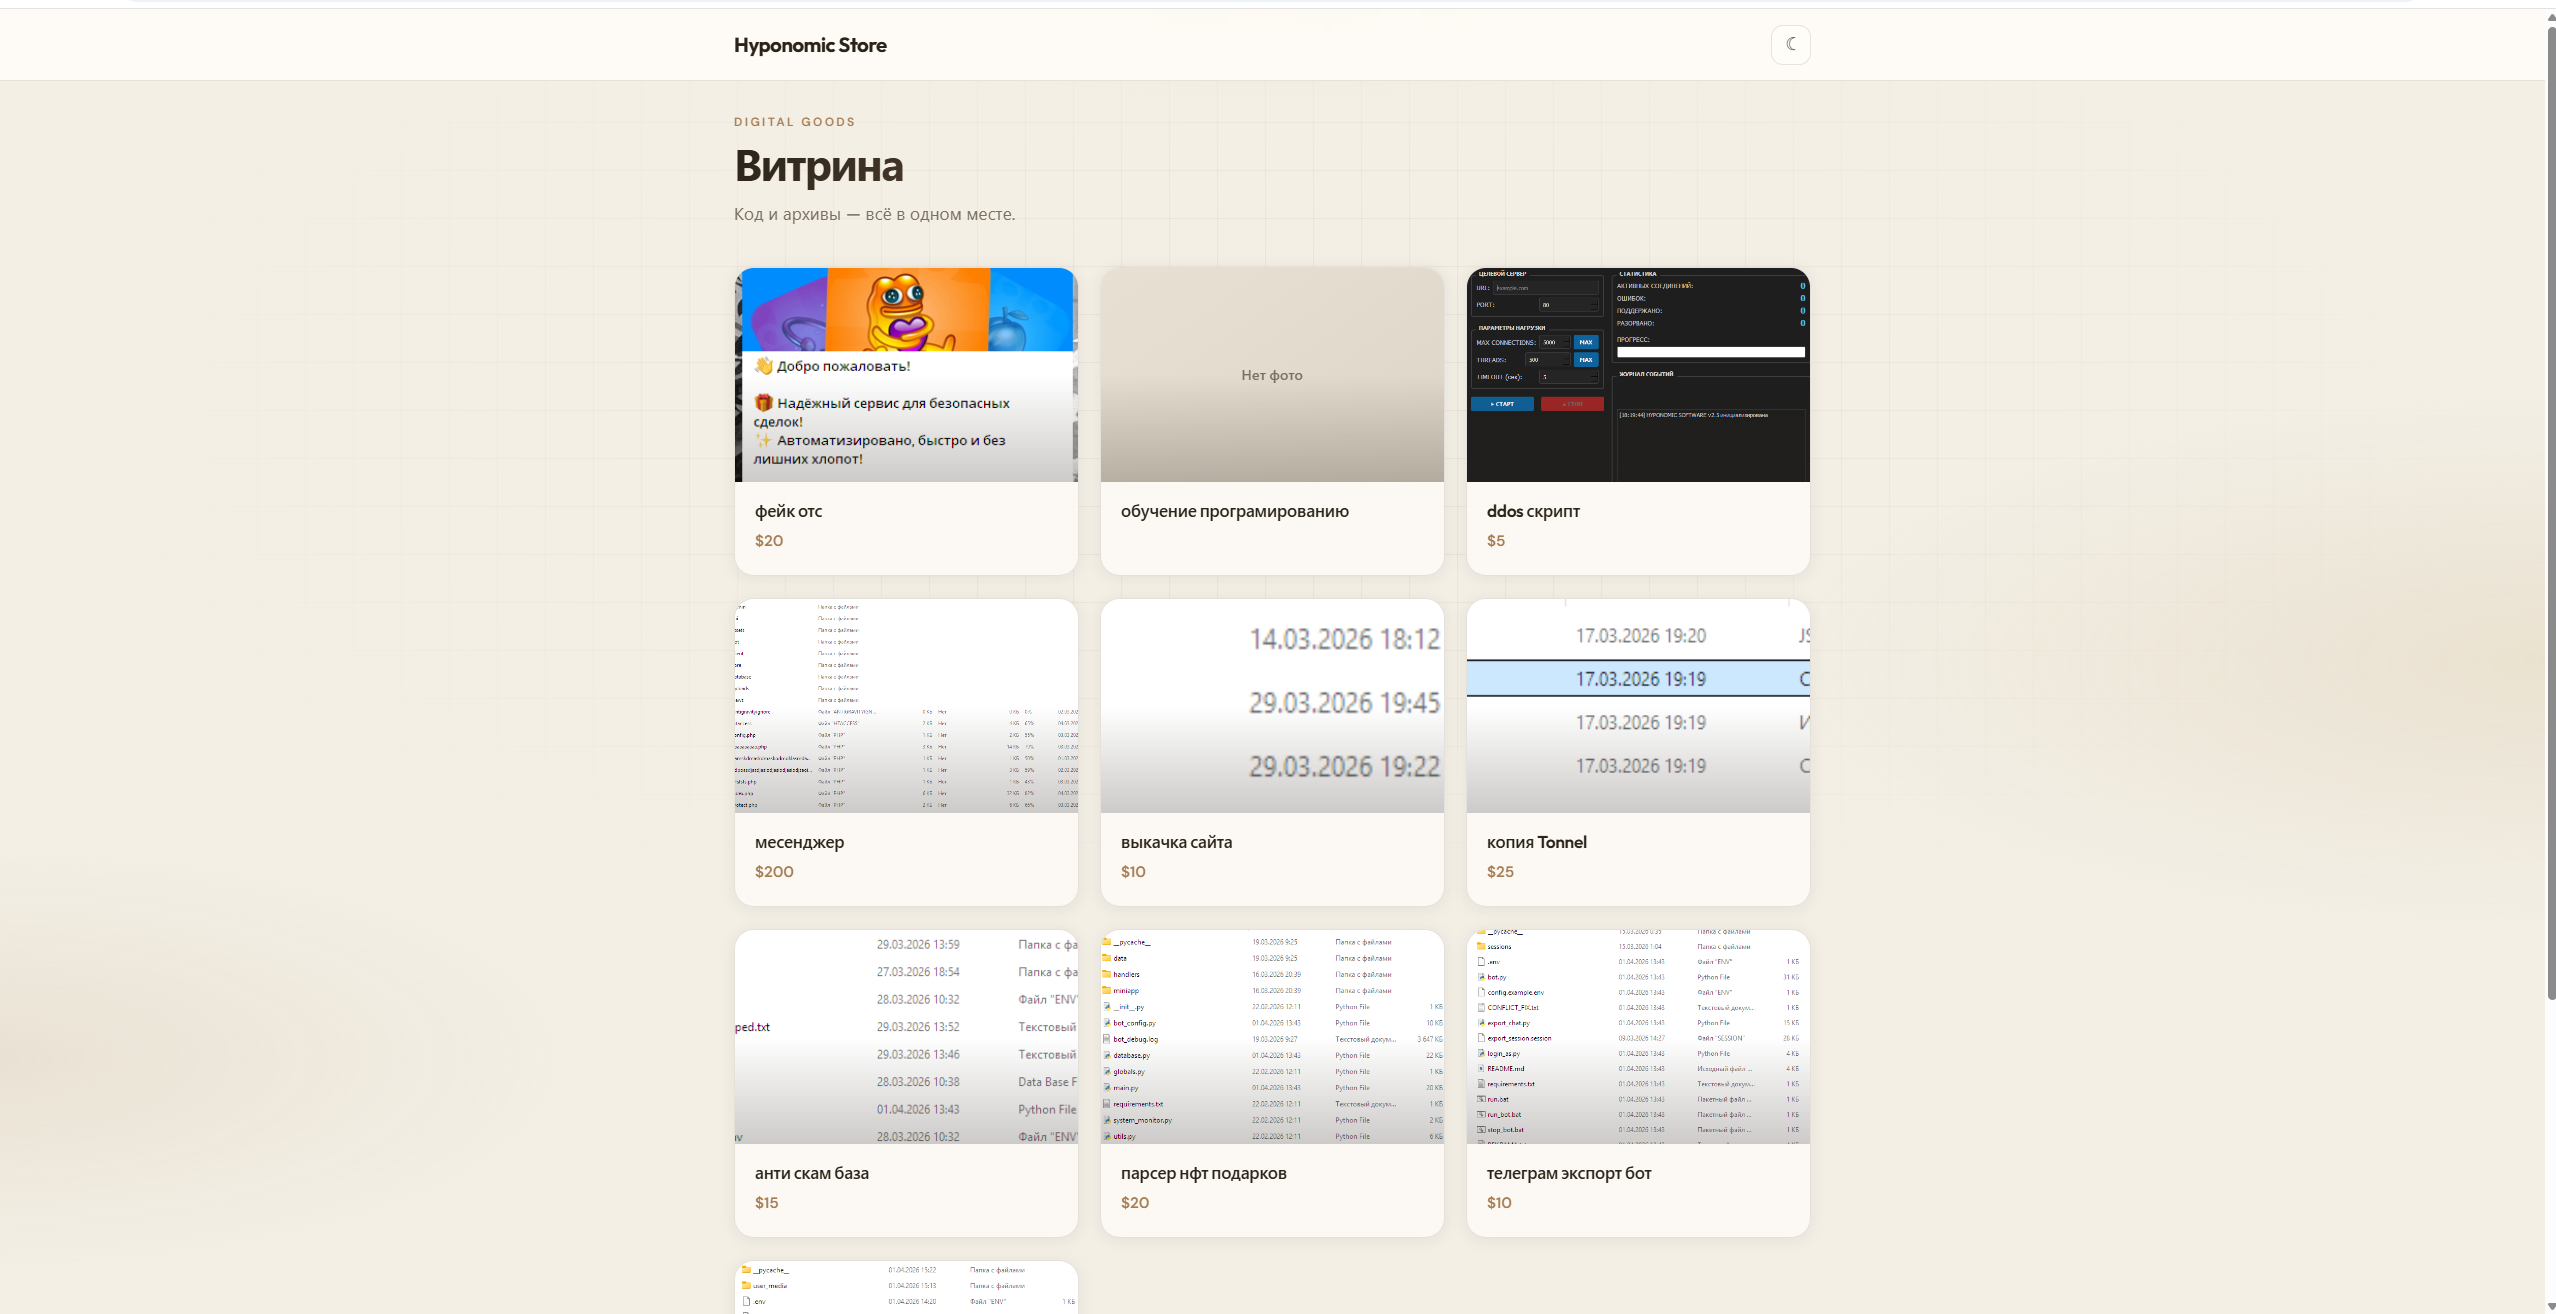
Task: Click the $25 price under копия Tonnel
Action: (1500, 872)
